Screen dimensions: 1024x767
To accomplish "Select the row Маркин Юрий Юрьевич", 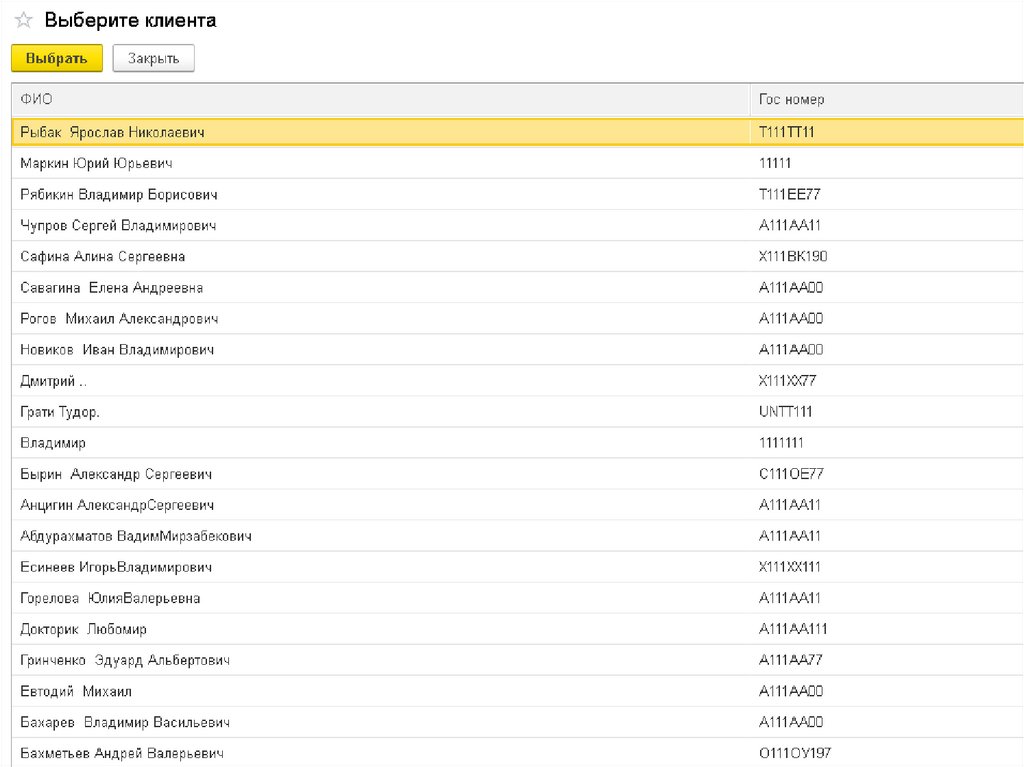I will click(97, 163).
